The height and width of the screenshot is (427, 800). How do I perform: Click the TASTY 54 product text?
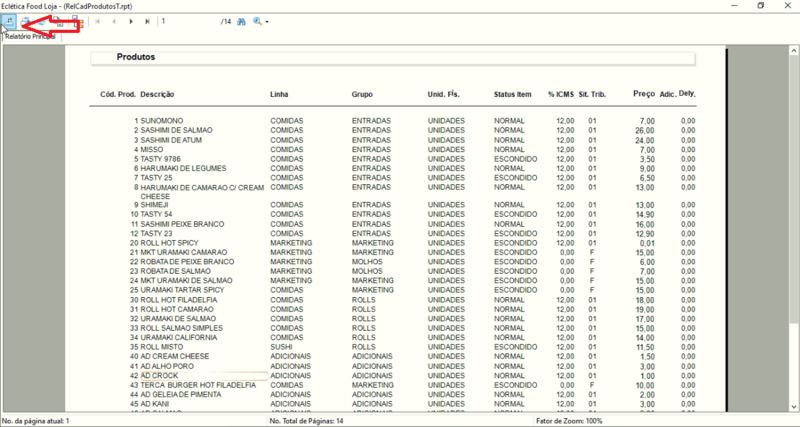click(x=156, y=214)
